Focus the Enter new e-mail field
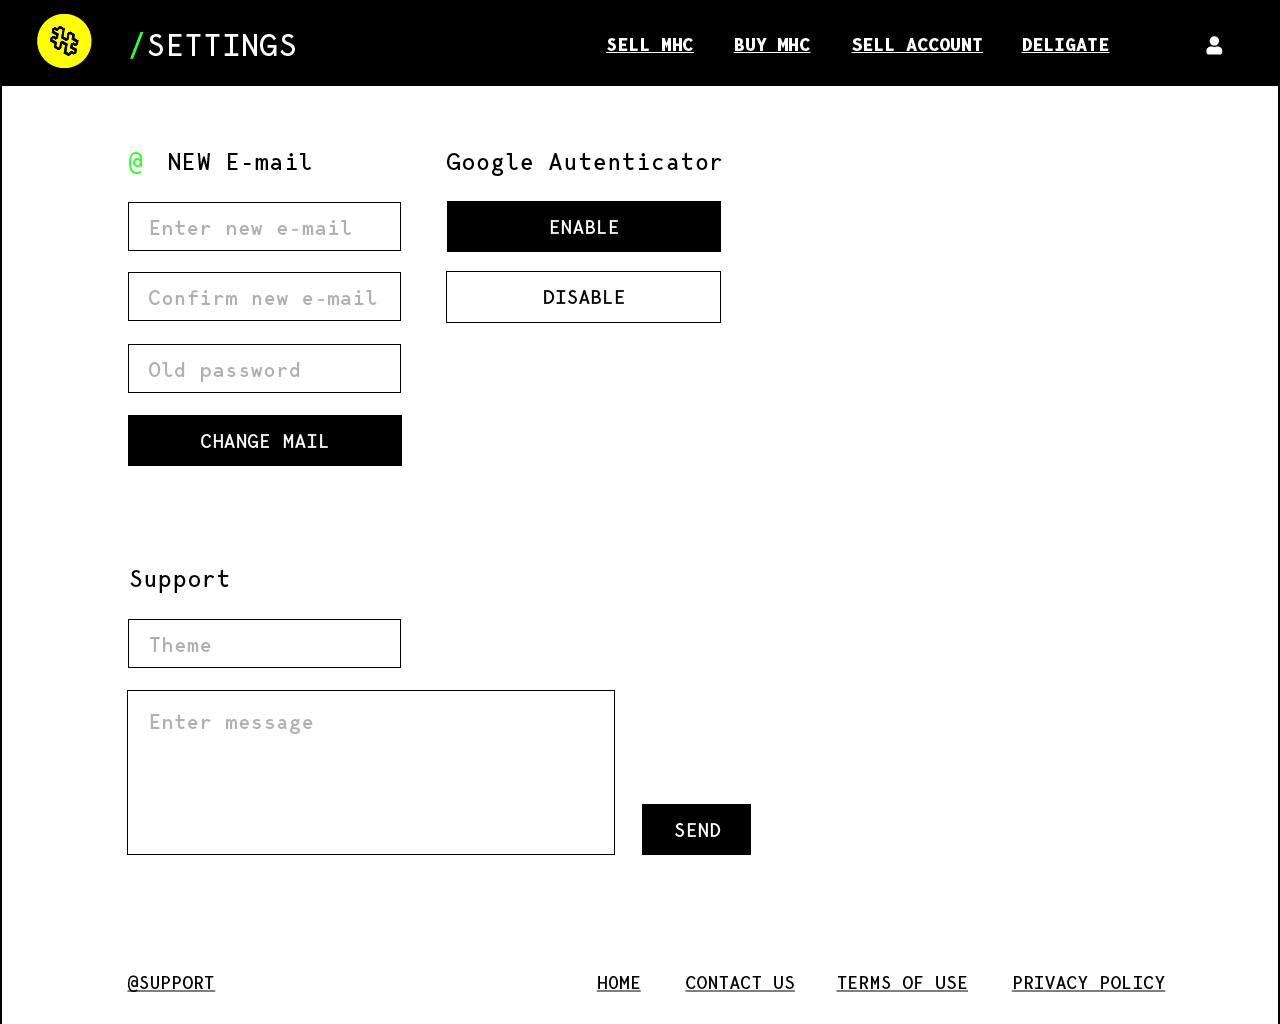The image size is (1280, 1024). pos(264,227)
